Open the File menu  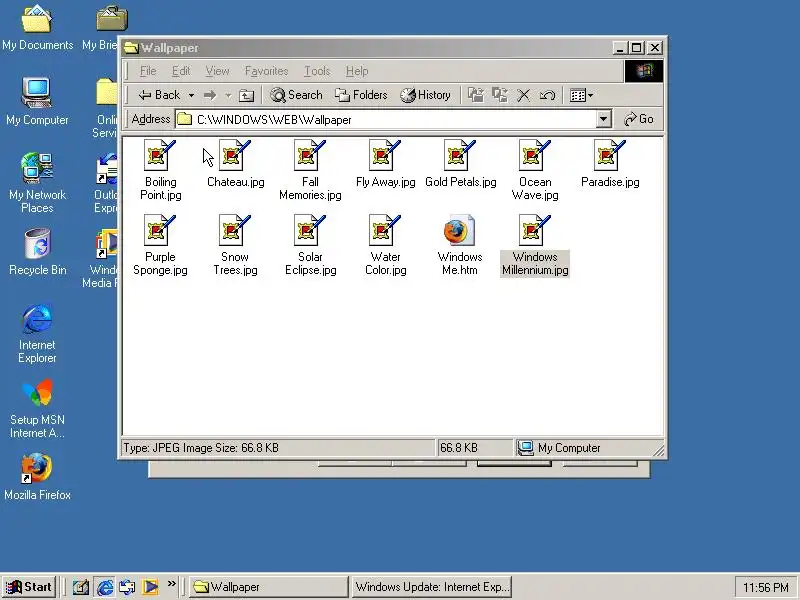pyautogui.click(x=148, y=71)
